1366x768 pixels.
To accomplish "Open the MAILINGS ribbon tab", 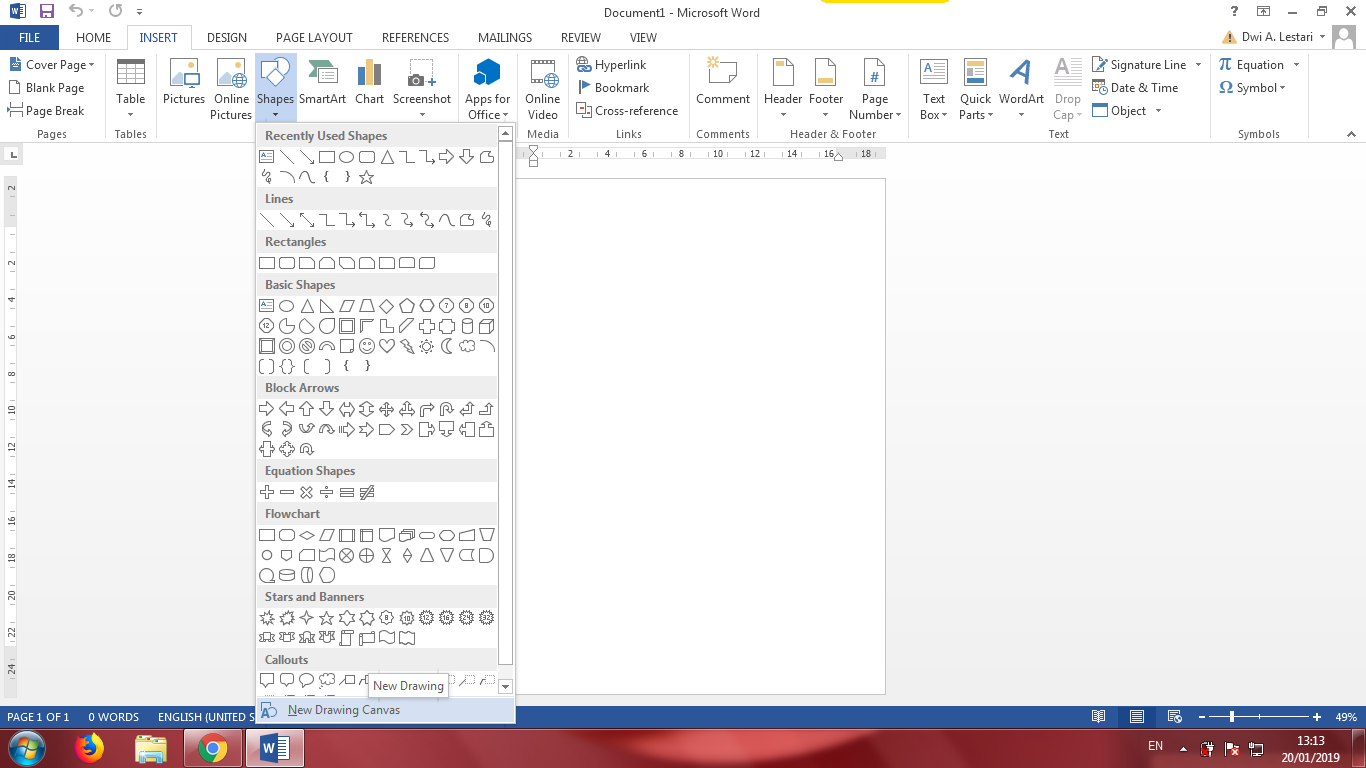I will (x=504, y=37).
